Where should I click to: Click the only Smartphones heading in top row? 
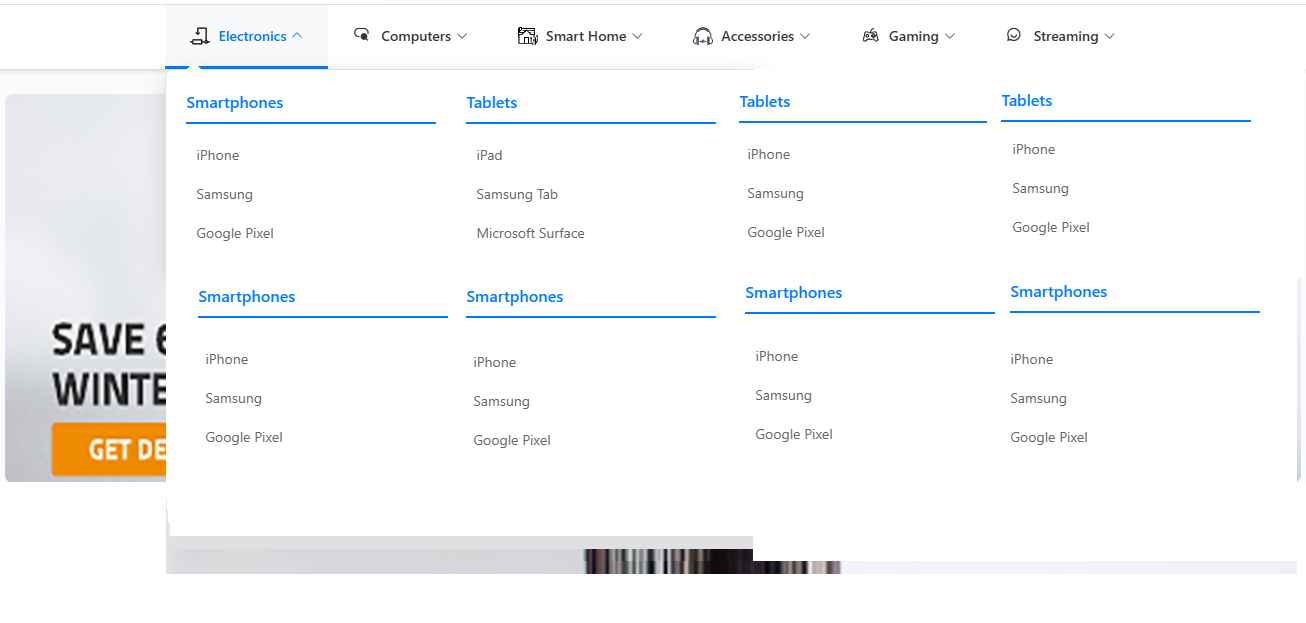[x=235, y=103]
